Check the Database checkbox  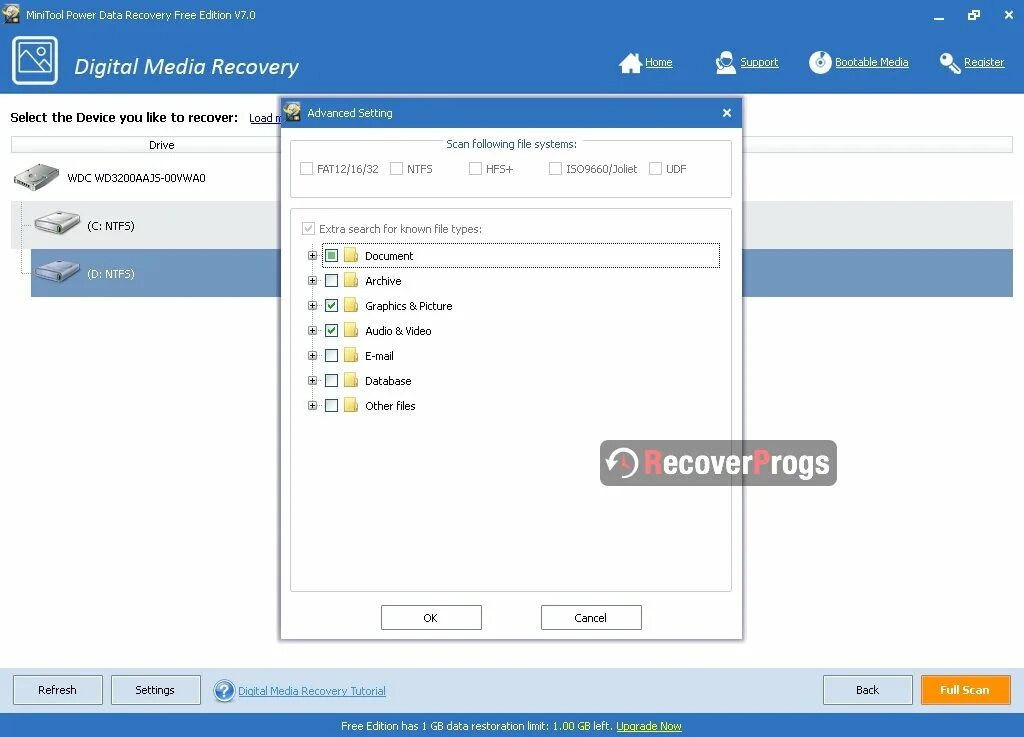pos(332,380)
